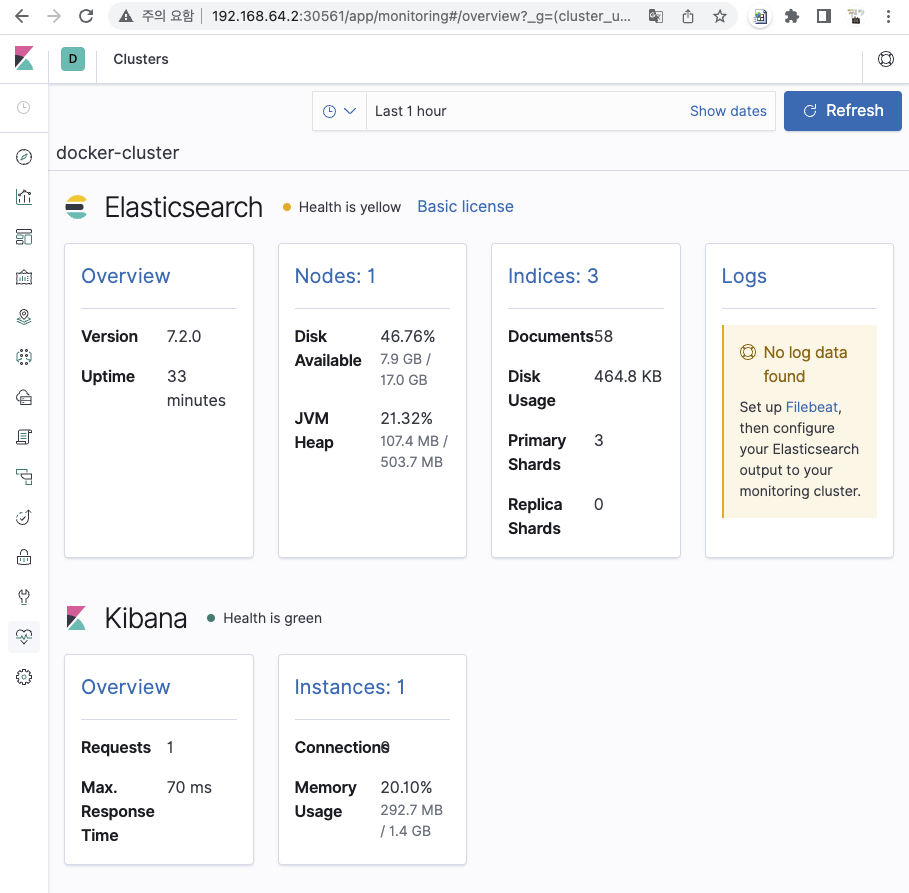Click the 'Health is yellow' status text
Screen dimensions: 909x893
point(350,207)
